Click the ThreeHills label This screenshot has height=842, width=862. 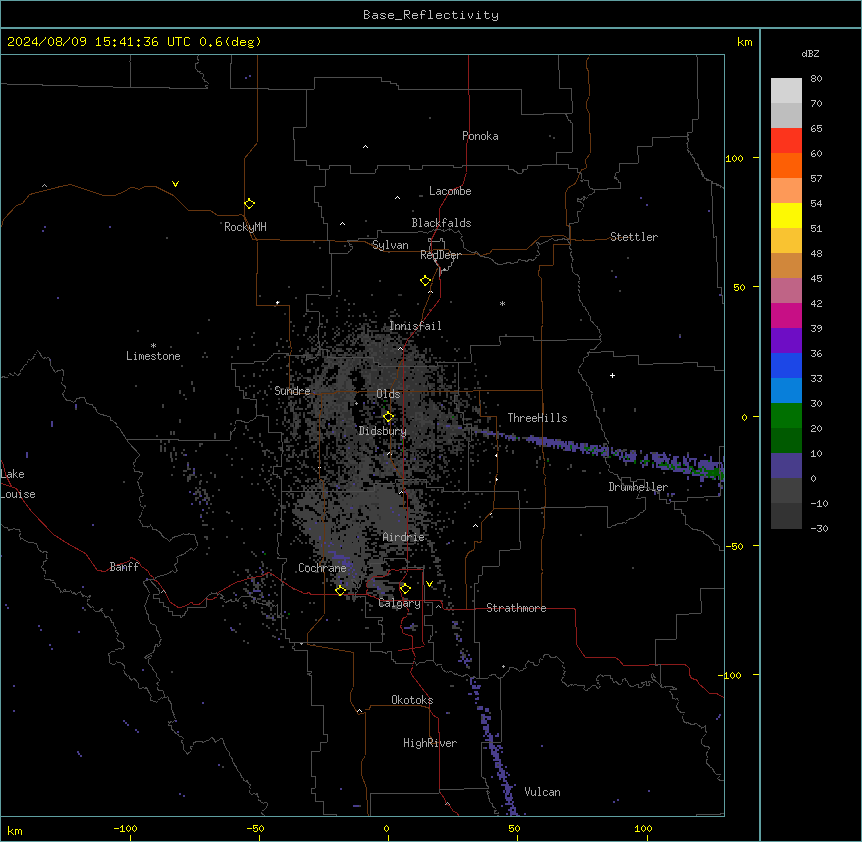click(537, 418)
